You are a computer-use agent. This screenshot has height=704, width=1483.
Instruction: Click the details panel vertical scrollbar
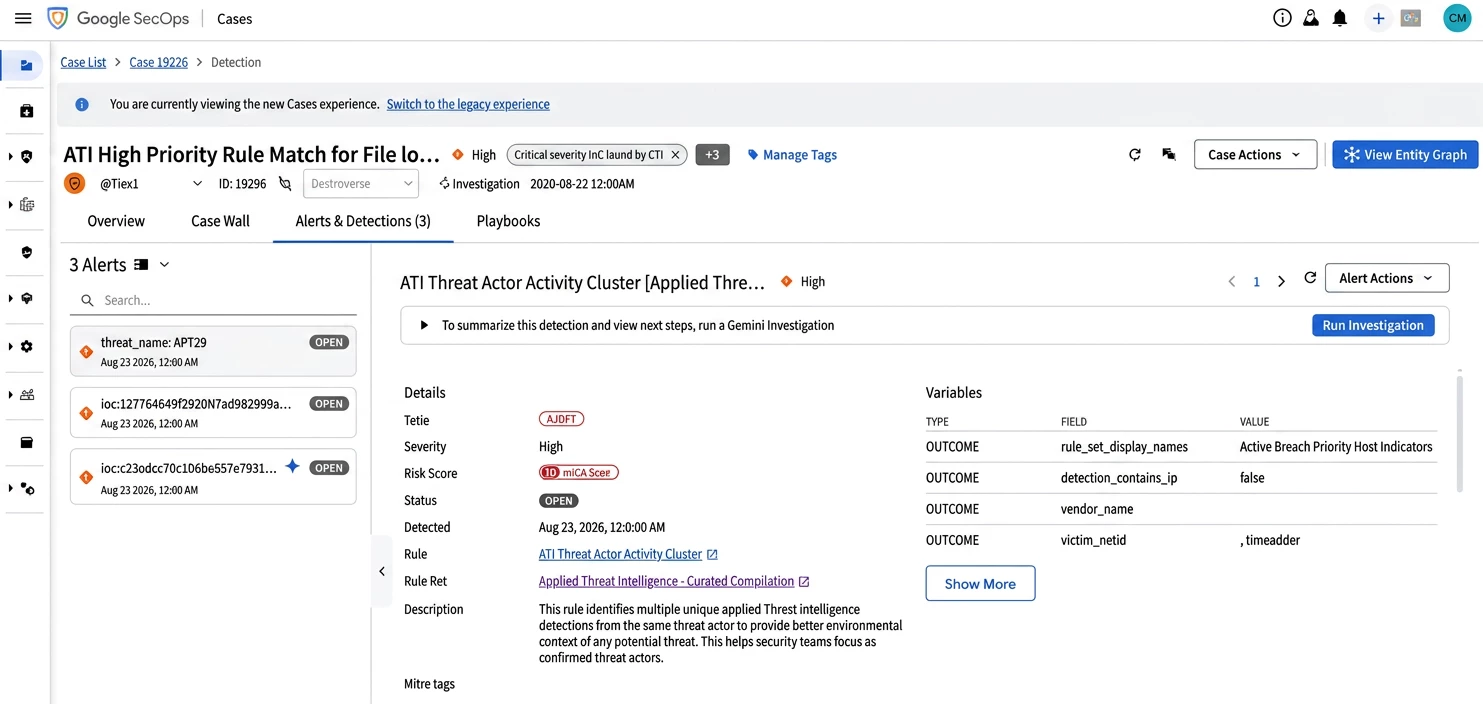tap(1460, 433)
